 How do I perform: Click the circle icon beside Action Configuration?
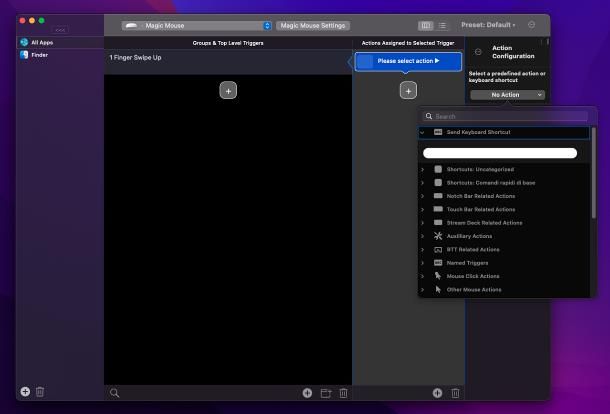click(x=478, y=52)
